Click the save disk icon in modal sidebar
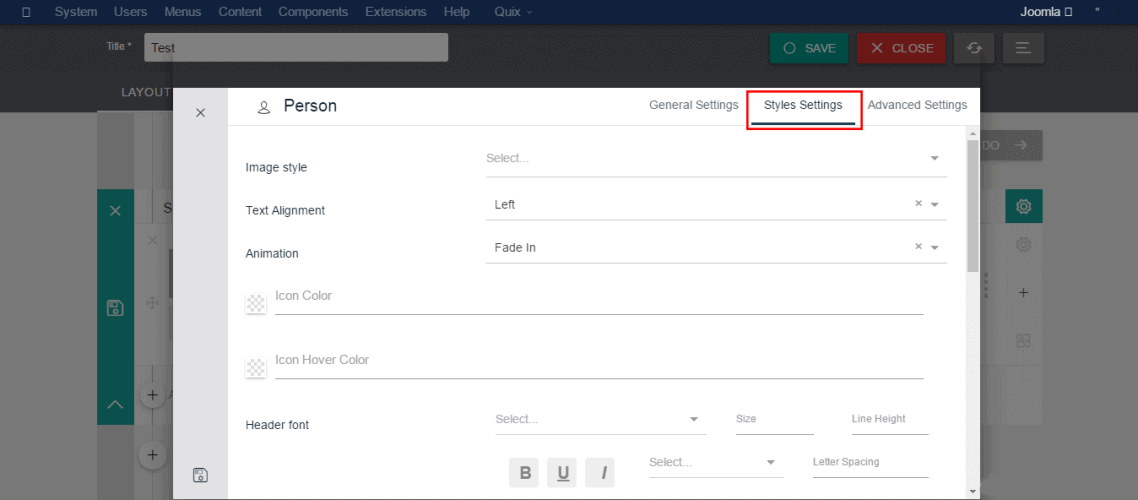Image resolution: width=1138 pixels, height=500 pixels. (200, 475)
